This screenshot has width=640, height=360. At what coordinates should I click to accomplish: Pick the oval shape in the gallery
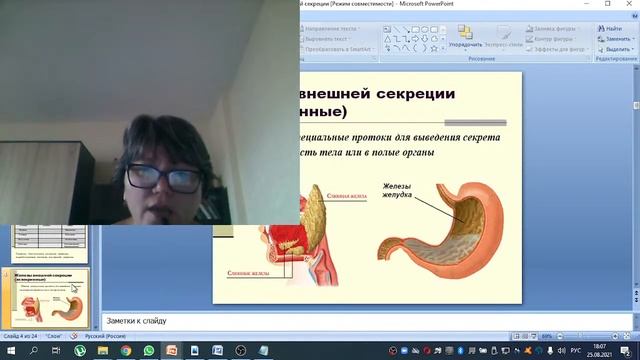click(424, 29)
